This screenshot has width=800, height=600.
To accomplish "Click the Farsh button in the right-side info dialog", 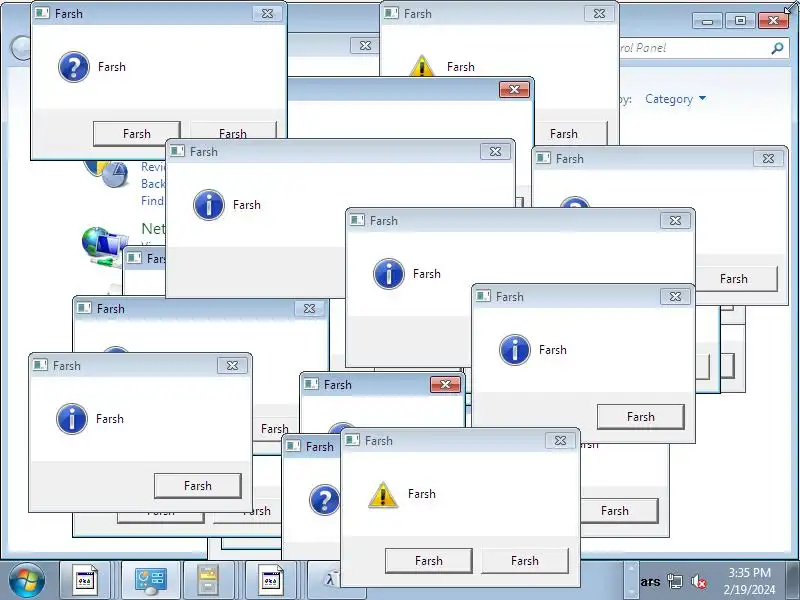I will pos(641,417).
